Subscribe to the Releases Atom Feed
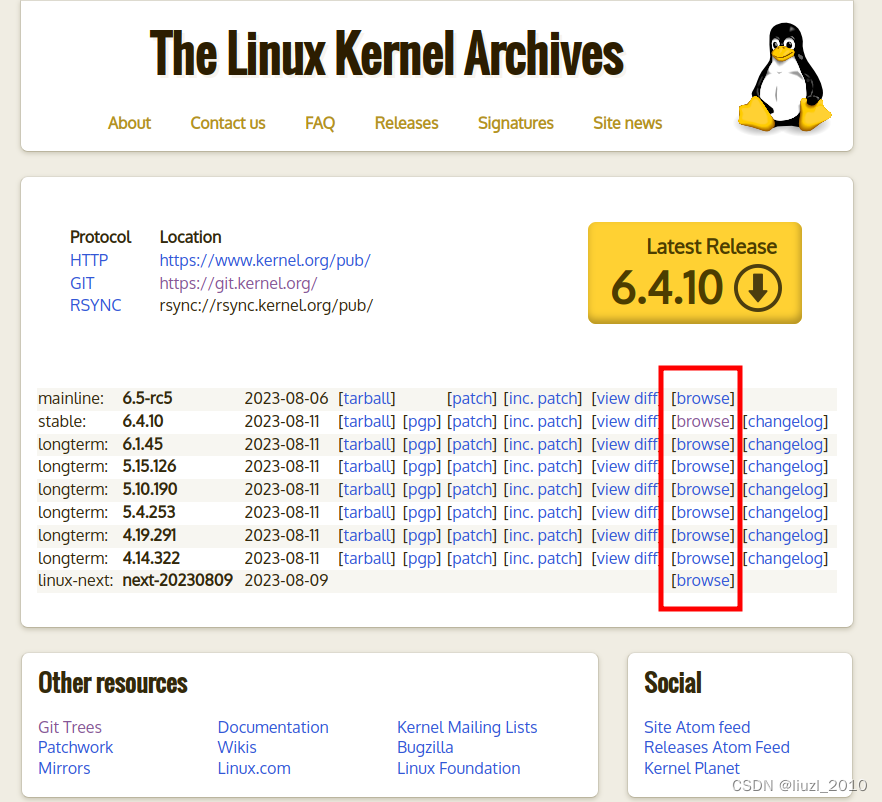The width and height of the screenshot is (882, 802). click(717, 747)
